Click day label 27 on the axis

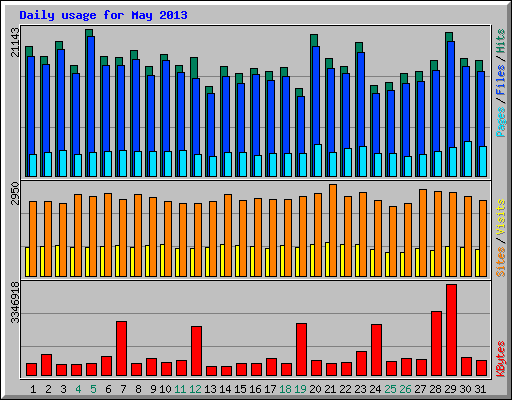pyautogui.click(x=420, y=389)
